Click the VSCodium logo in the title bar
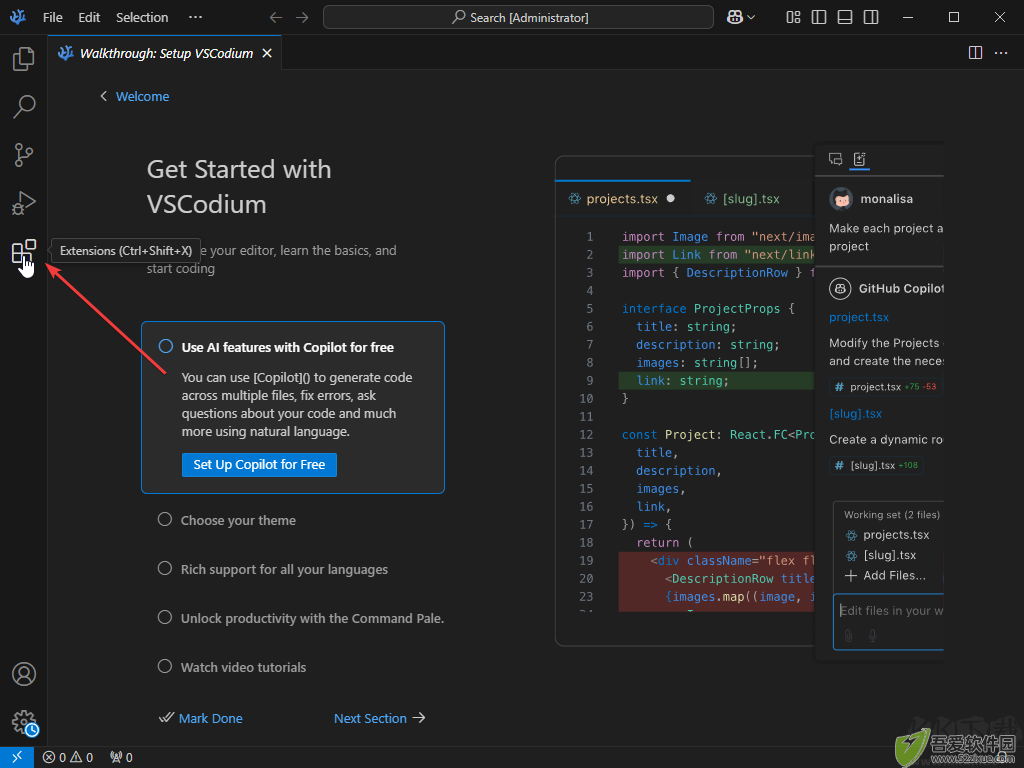 18,17
